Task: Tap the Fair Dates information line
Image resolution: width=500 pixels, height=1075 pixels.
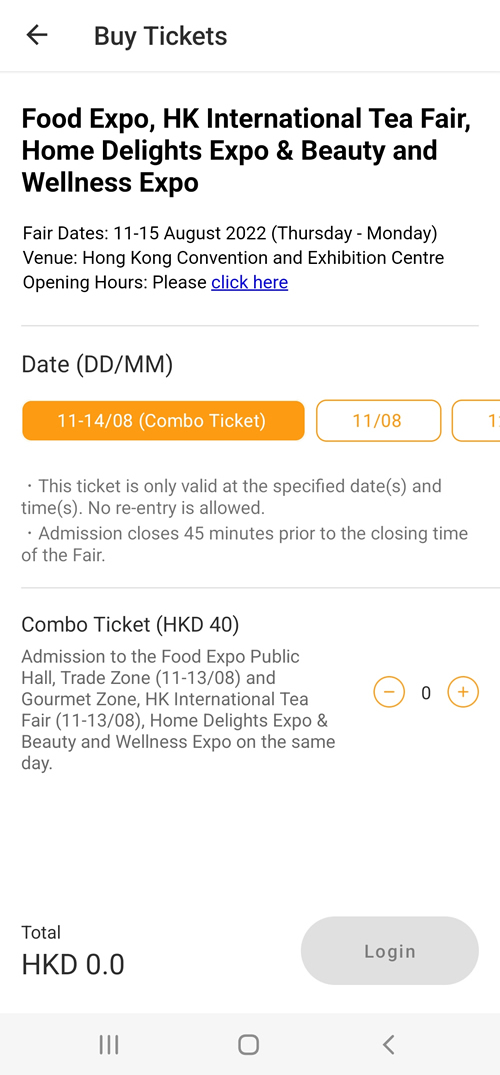Action: 230,233
